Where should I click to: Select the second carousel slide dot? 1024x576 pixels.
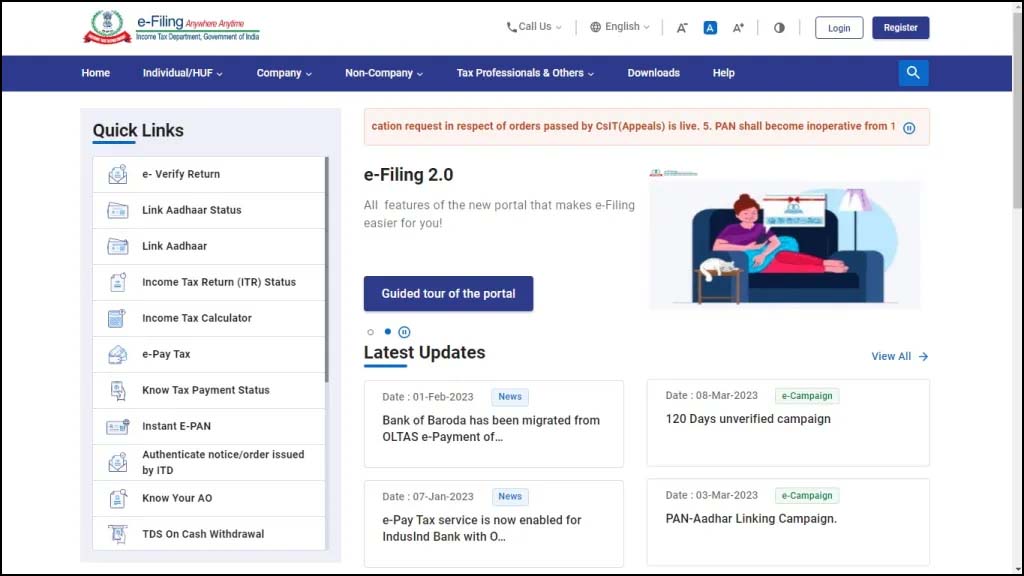[388, 331]
